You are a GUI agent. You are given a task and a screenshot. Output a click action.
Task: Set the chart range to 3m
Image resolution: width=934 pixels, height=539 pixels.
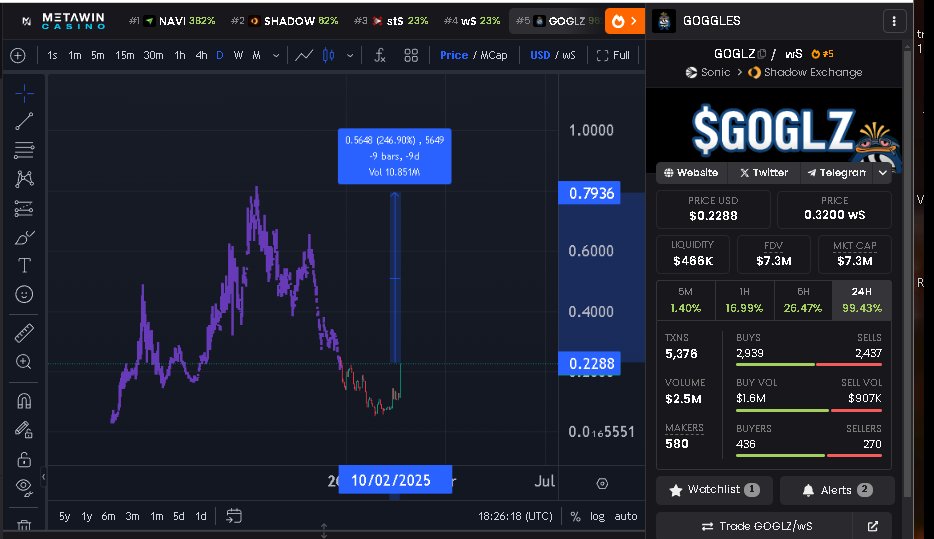coord(132,516)
